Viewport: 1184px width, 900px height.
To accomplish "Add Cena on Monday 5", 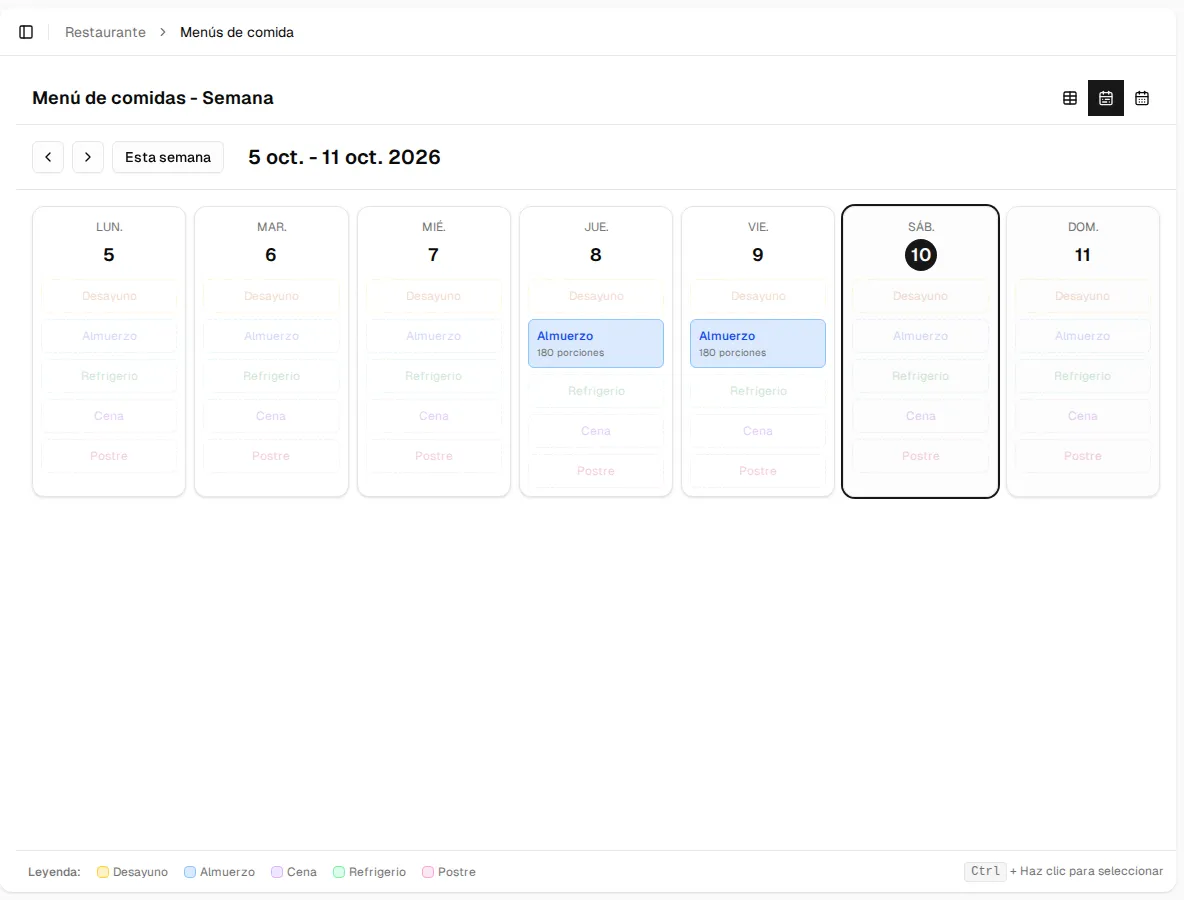I will pyautogui.click(x=109, y=416).
